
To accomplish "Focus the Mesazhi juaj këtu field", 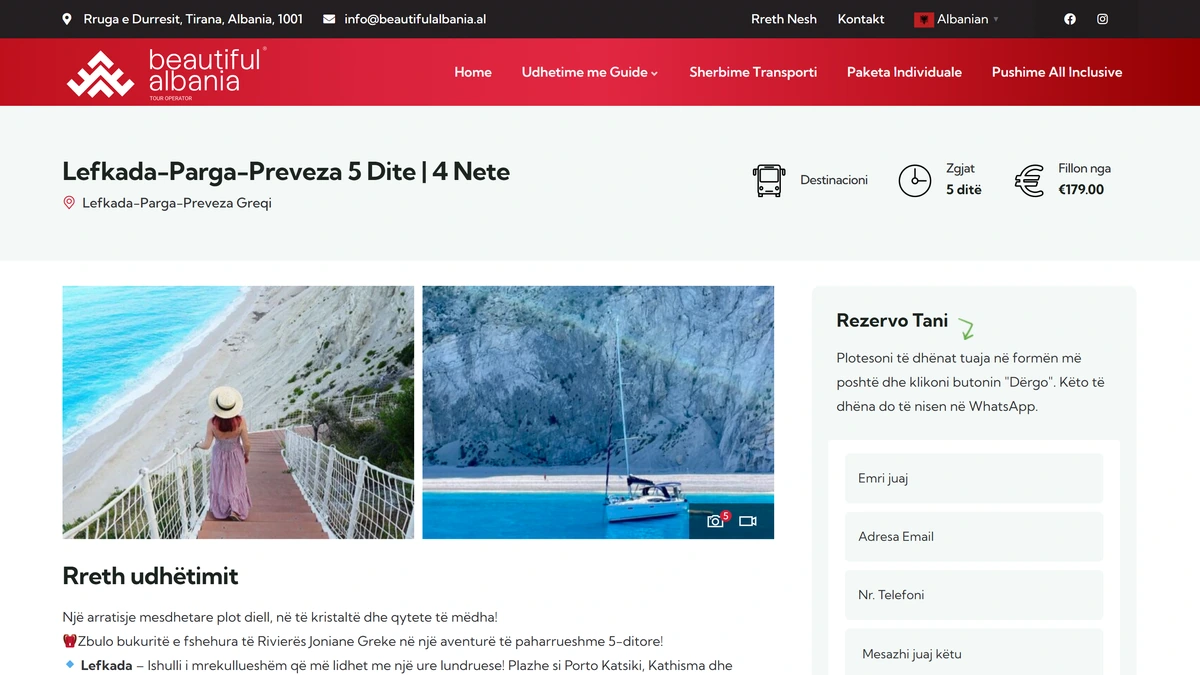I will pyautogui.click(x=974, y=652).
